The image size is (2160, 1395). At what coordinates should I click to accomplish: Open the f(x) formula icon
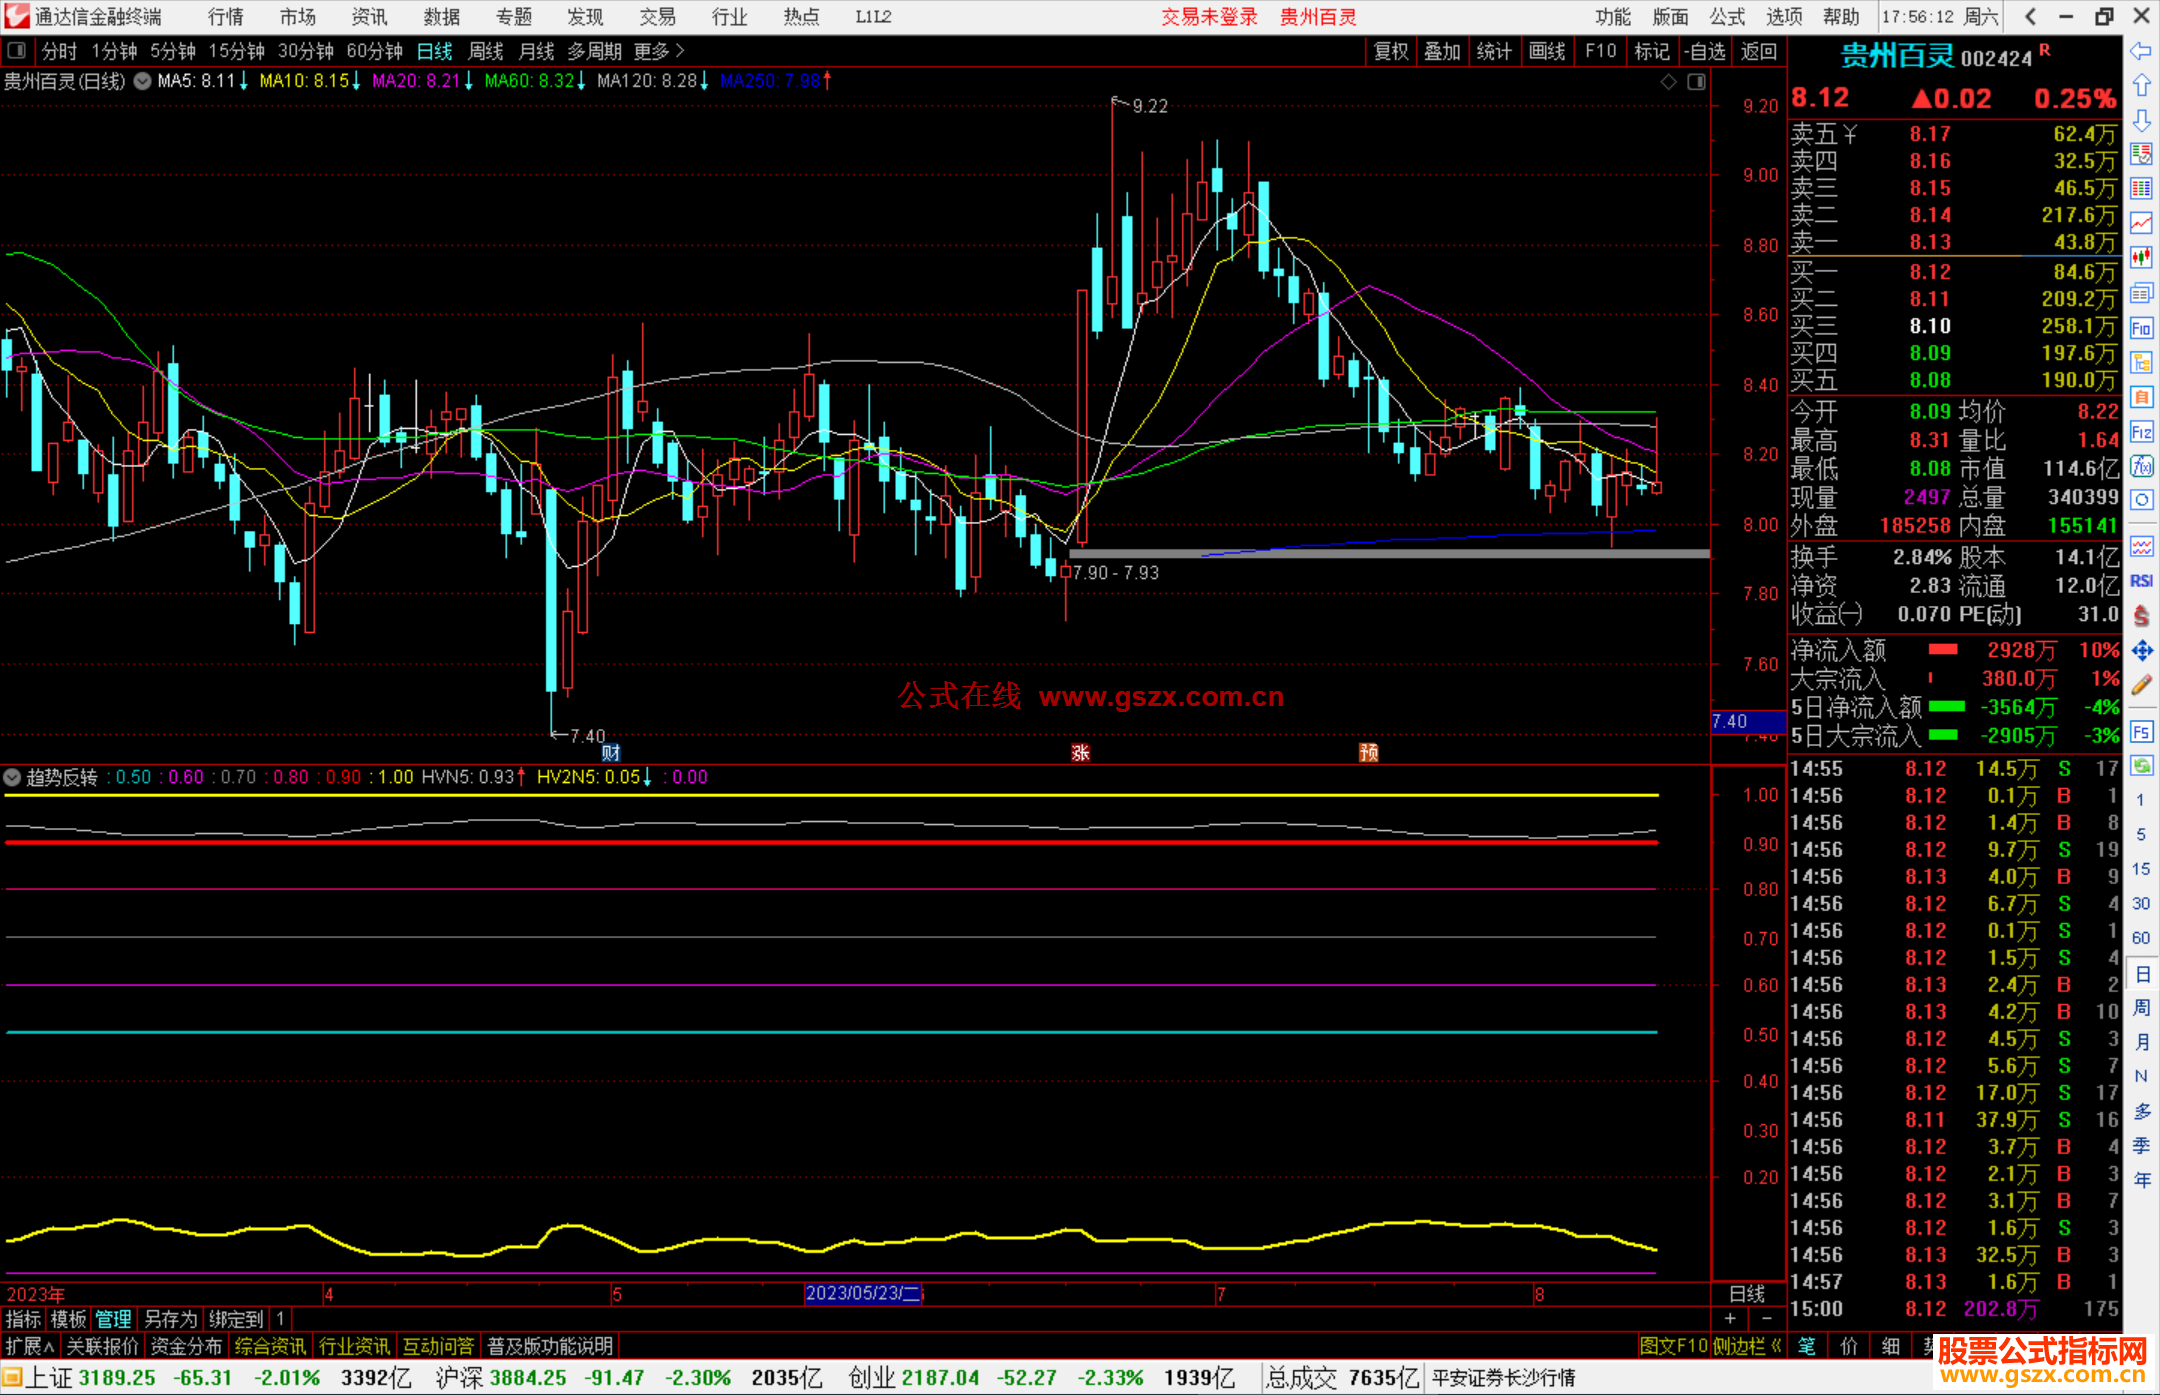2141,466
